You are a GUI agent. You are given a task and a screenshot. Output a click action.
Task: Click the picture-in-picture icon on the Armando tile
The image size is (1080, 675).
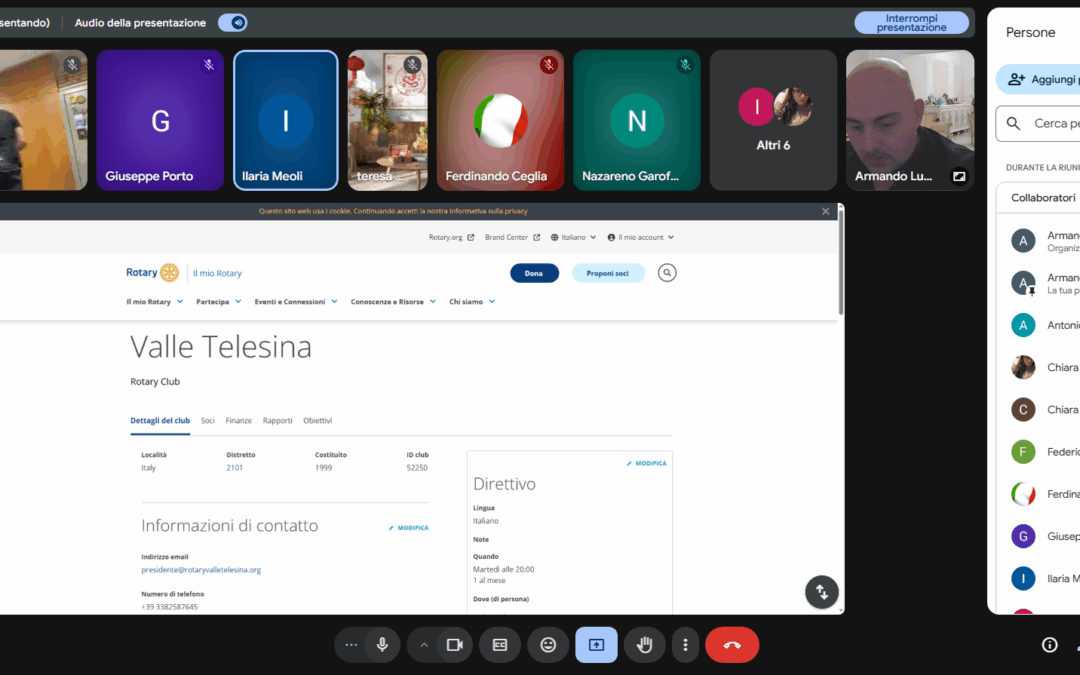coord(959,176)
